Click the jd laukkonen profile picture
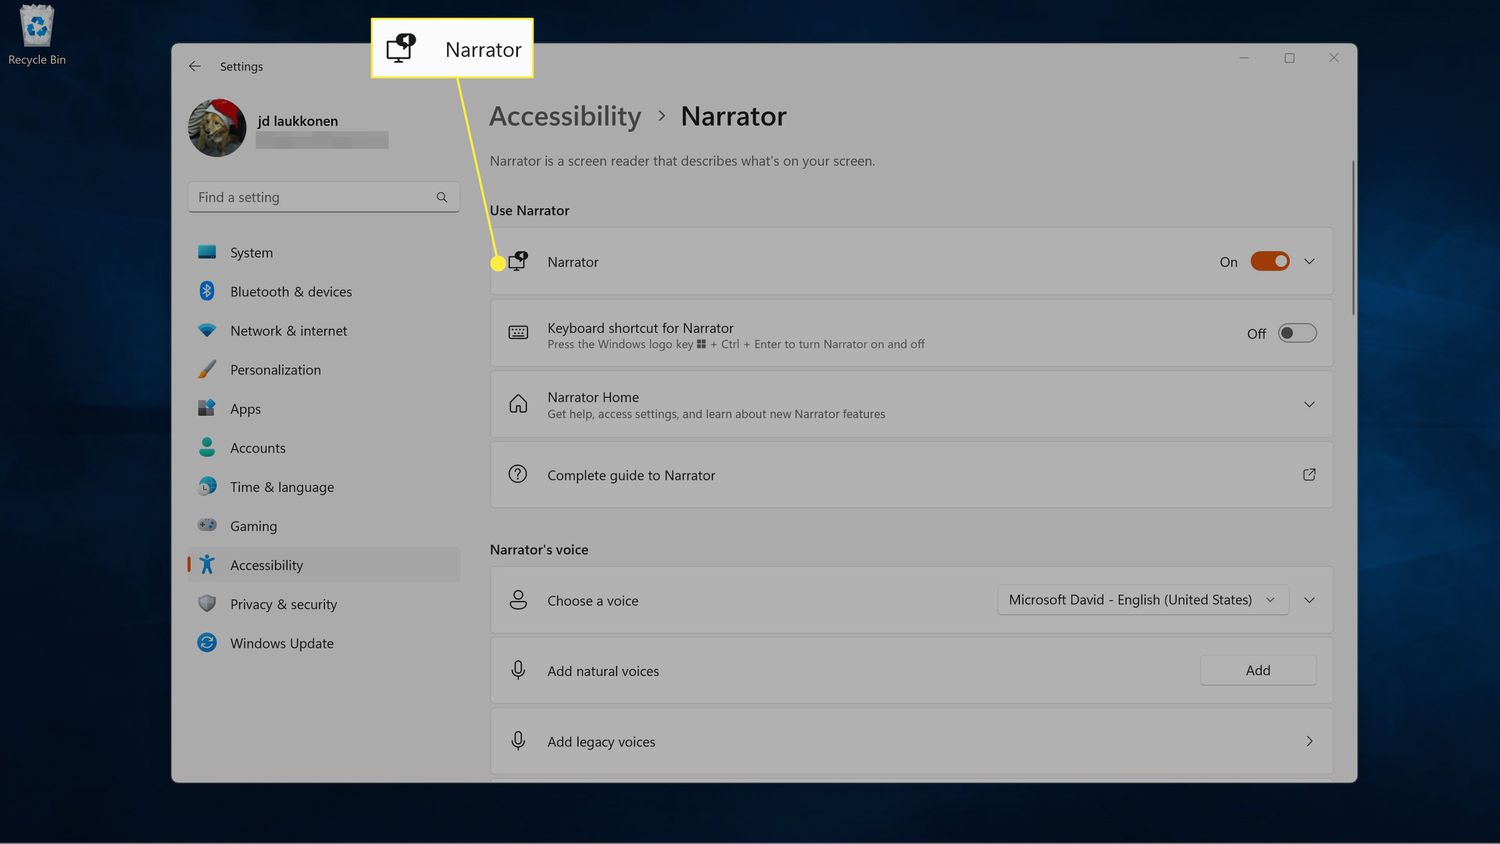The width and height of the screenshot is (1500, 844). 217,128
